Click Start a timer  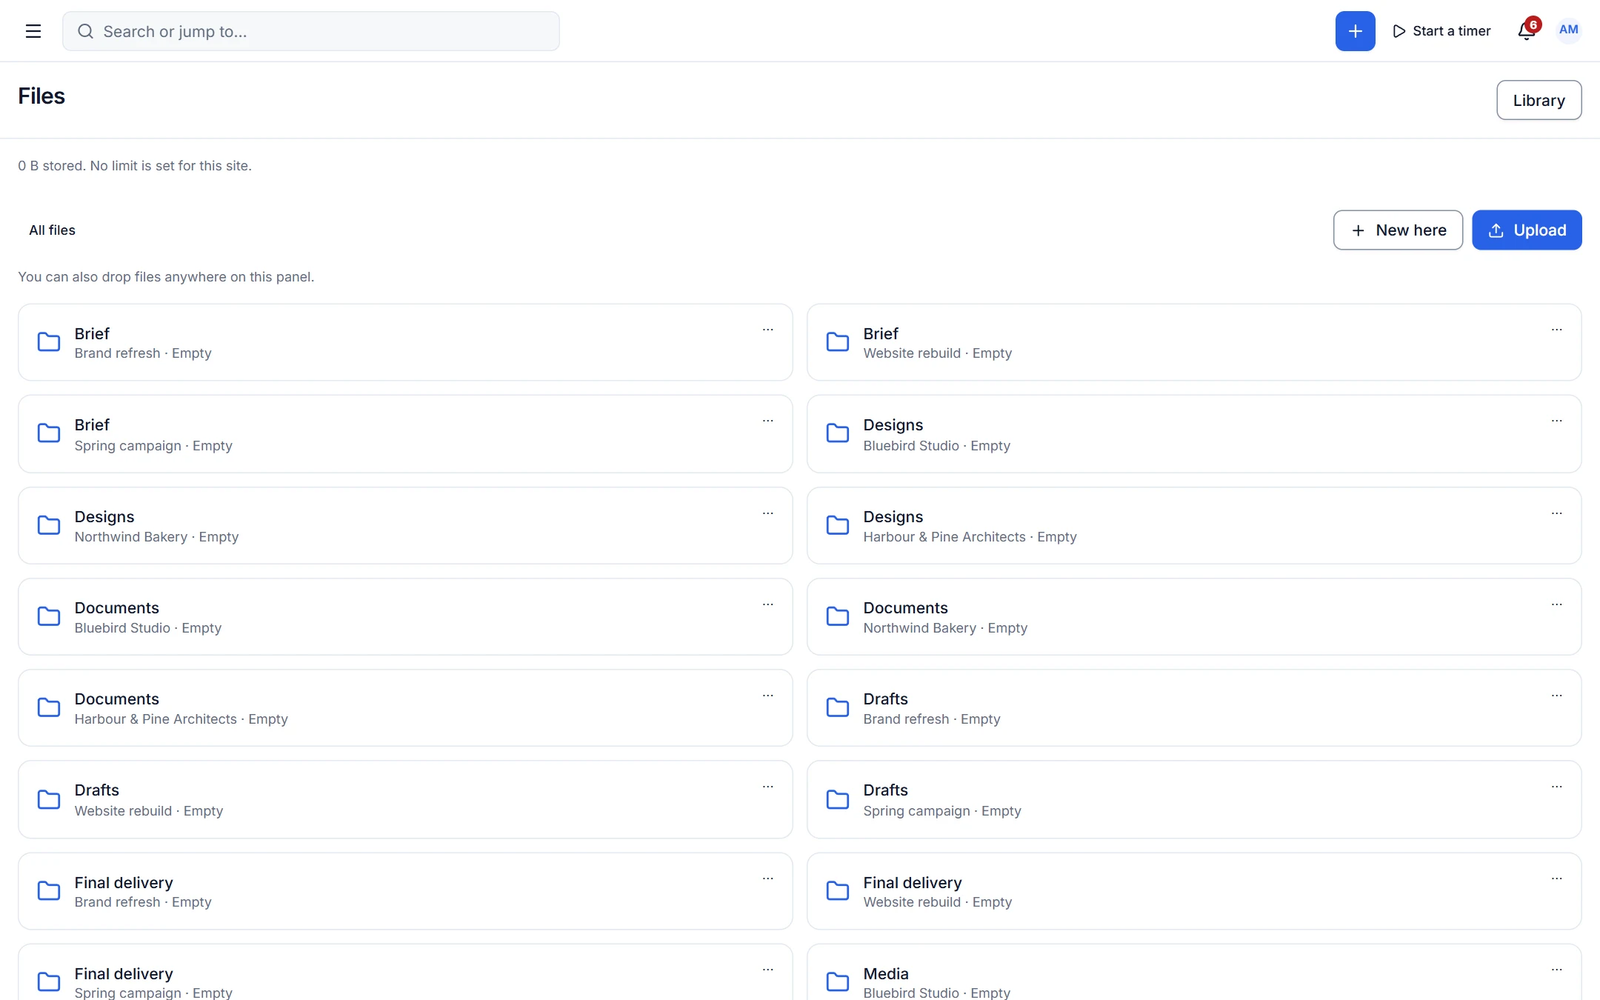click(1441, 31)
